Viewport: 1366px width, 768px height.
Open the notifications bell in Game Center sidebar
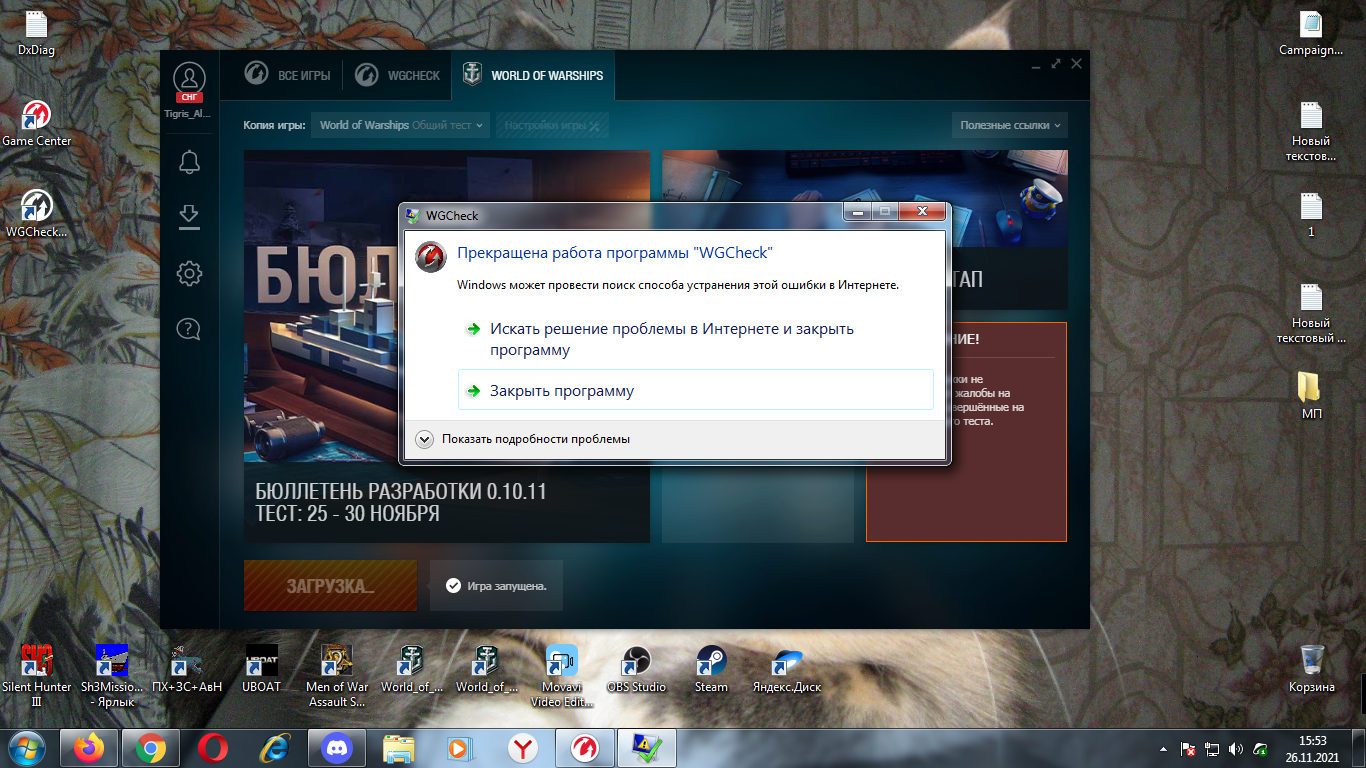(189, 162)
